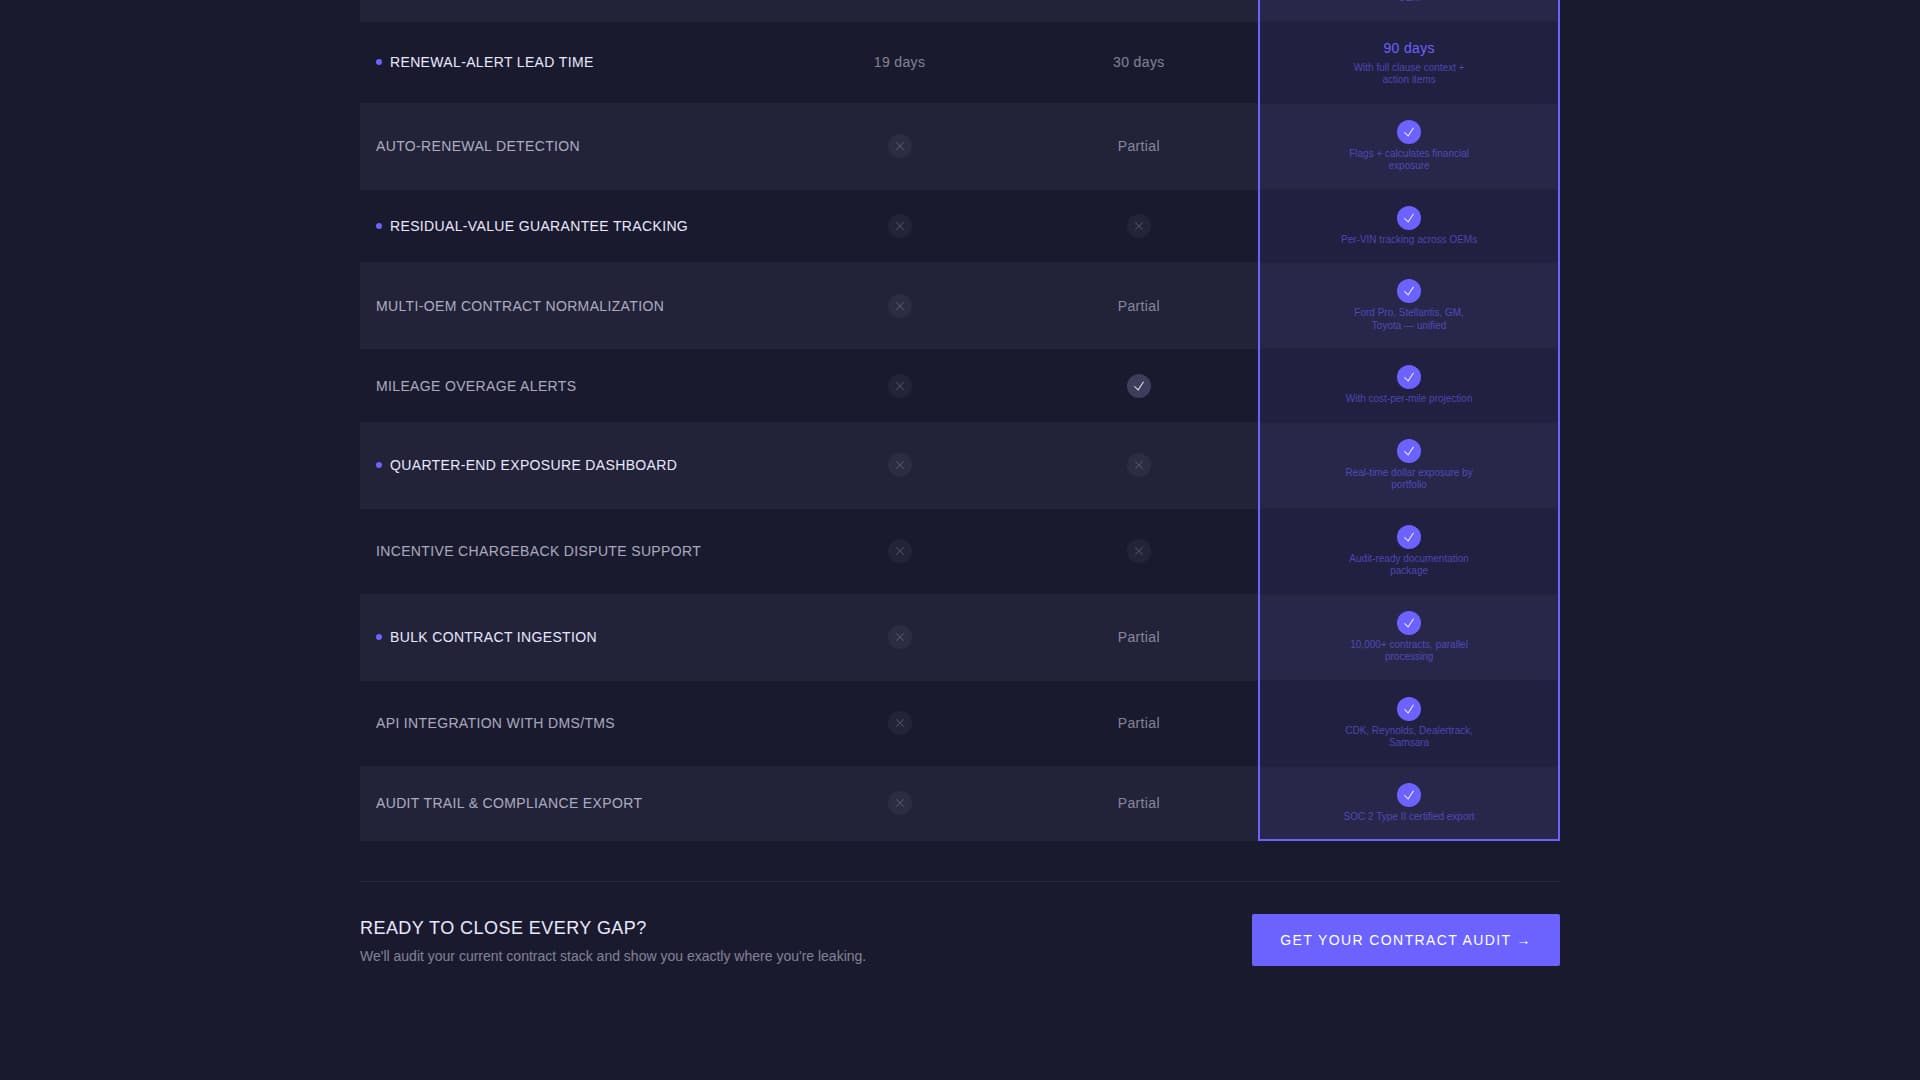
Task: Click 'Partial' in the Auto-Renewal Detection row
Action: click(x=1138, y=146)
